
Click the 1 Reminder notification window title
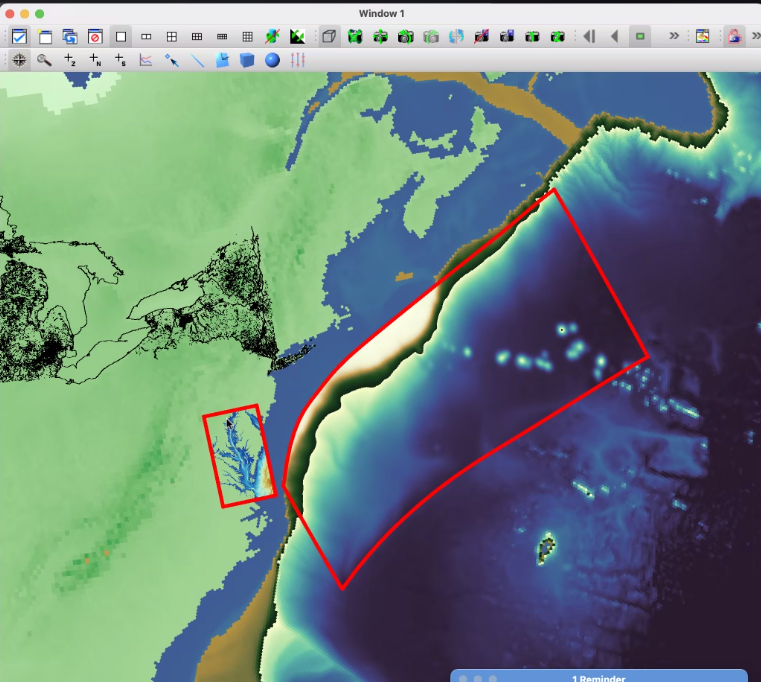point(599,678)
